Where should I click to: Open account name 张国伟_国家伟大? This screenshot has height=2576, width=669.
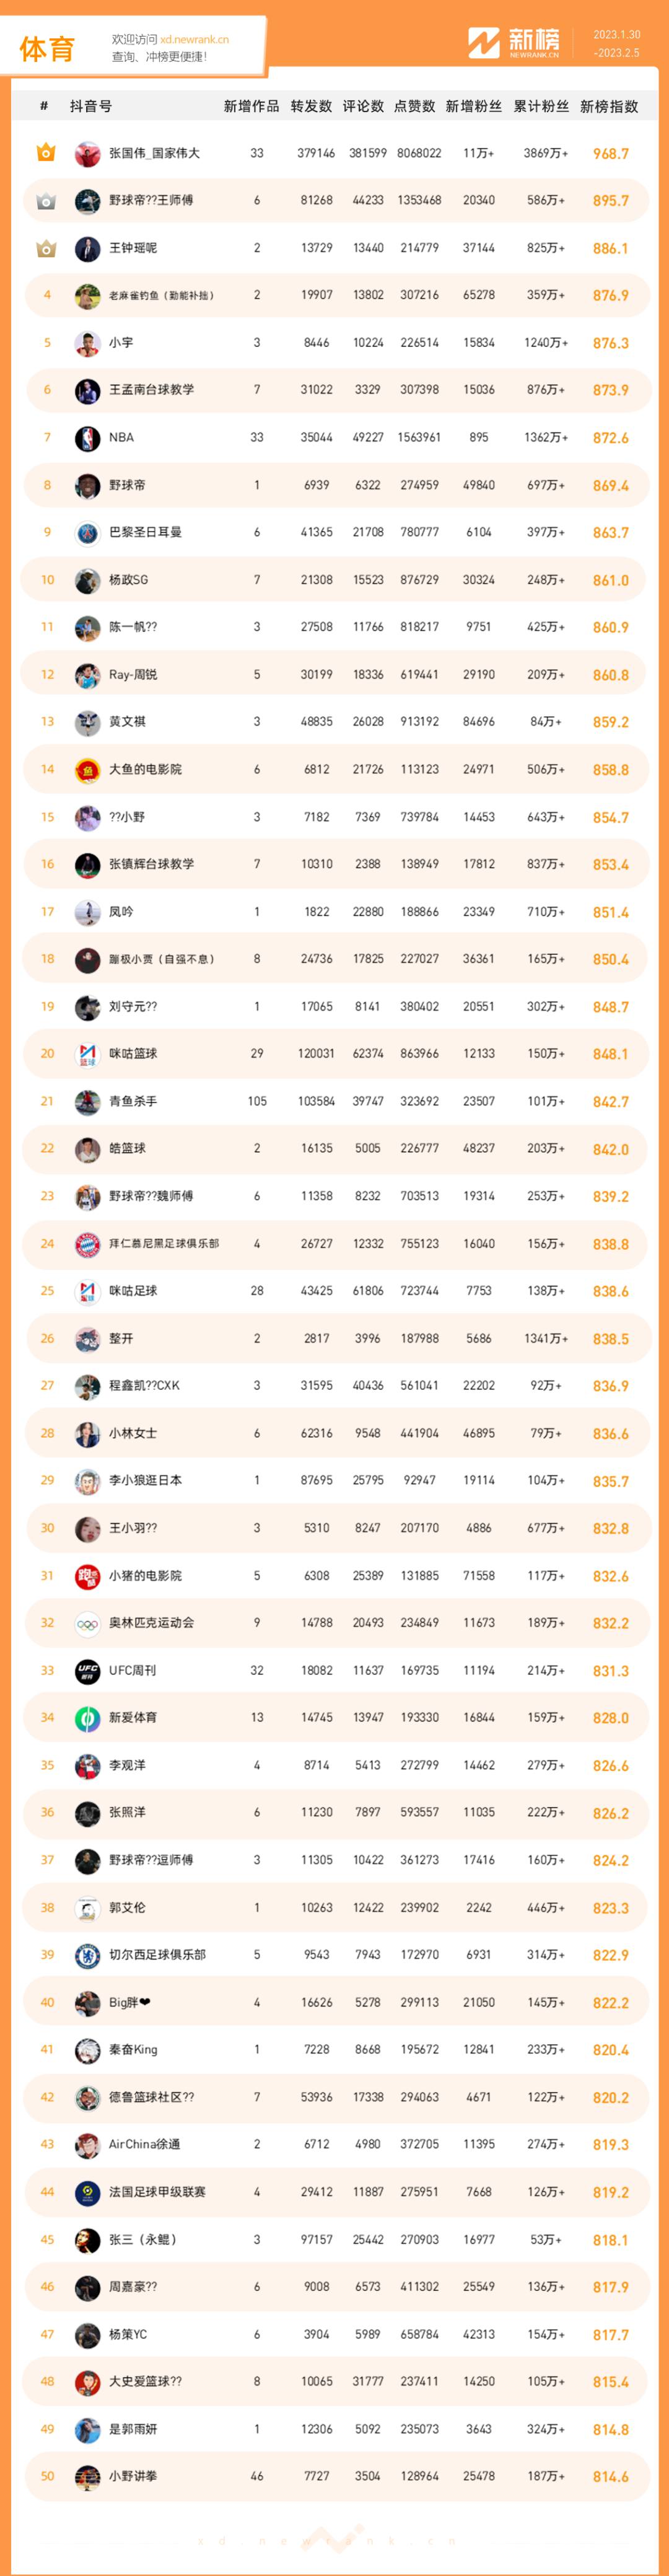point(154,153)
